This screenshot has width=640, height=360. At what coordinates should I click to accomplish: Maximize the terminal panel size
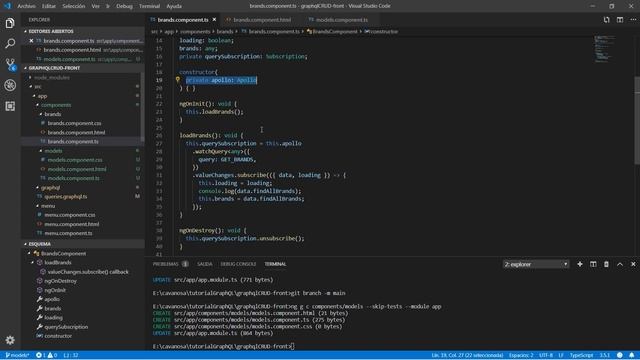(620, 264)
